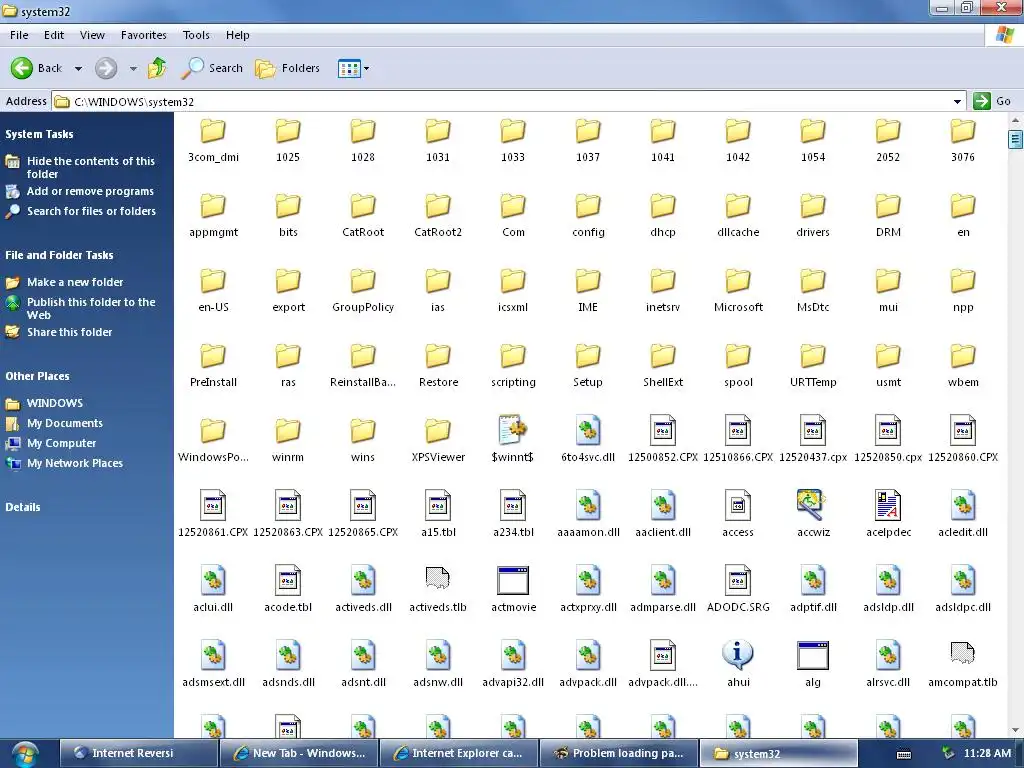Open the Edit menu
This screenshot has width=1024, height=768.
pos(54,35)
